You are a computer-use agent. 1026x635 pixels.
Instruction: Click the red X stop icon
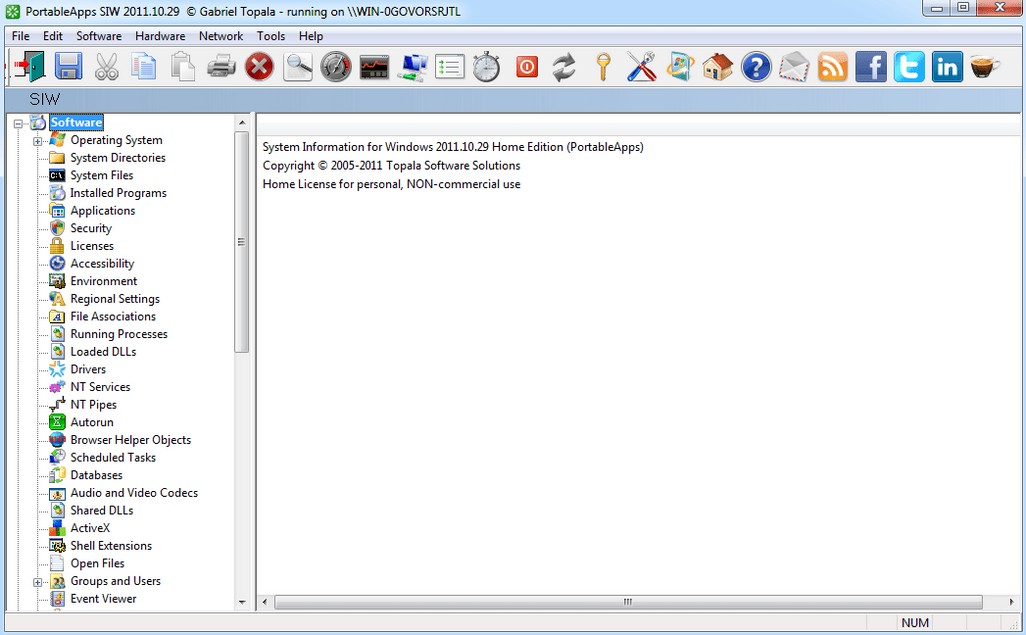tap(259, 67)
